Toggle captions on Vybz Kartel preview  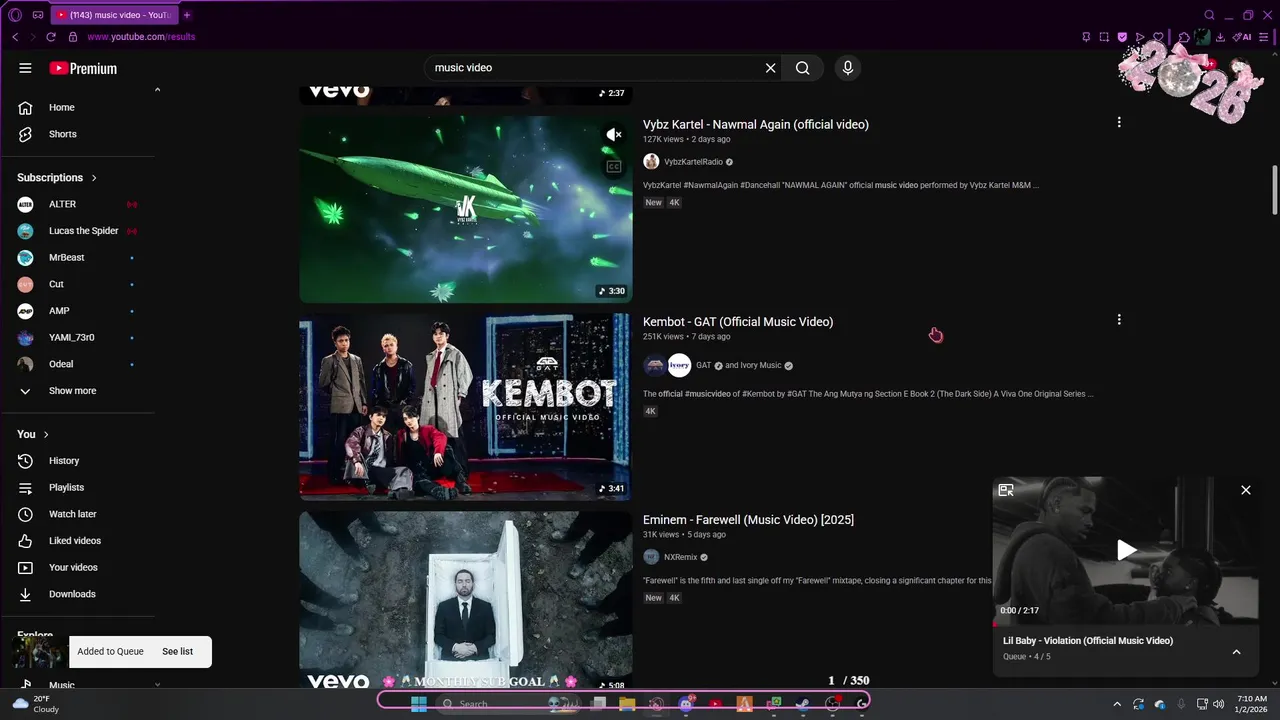click(613, 167)
